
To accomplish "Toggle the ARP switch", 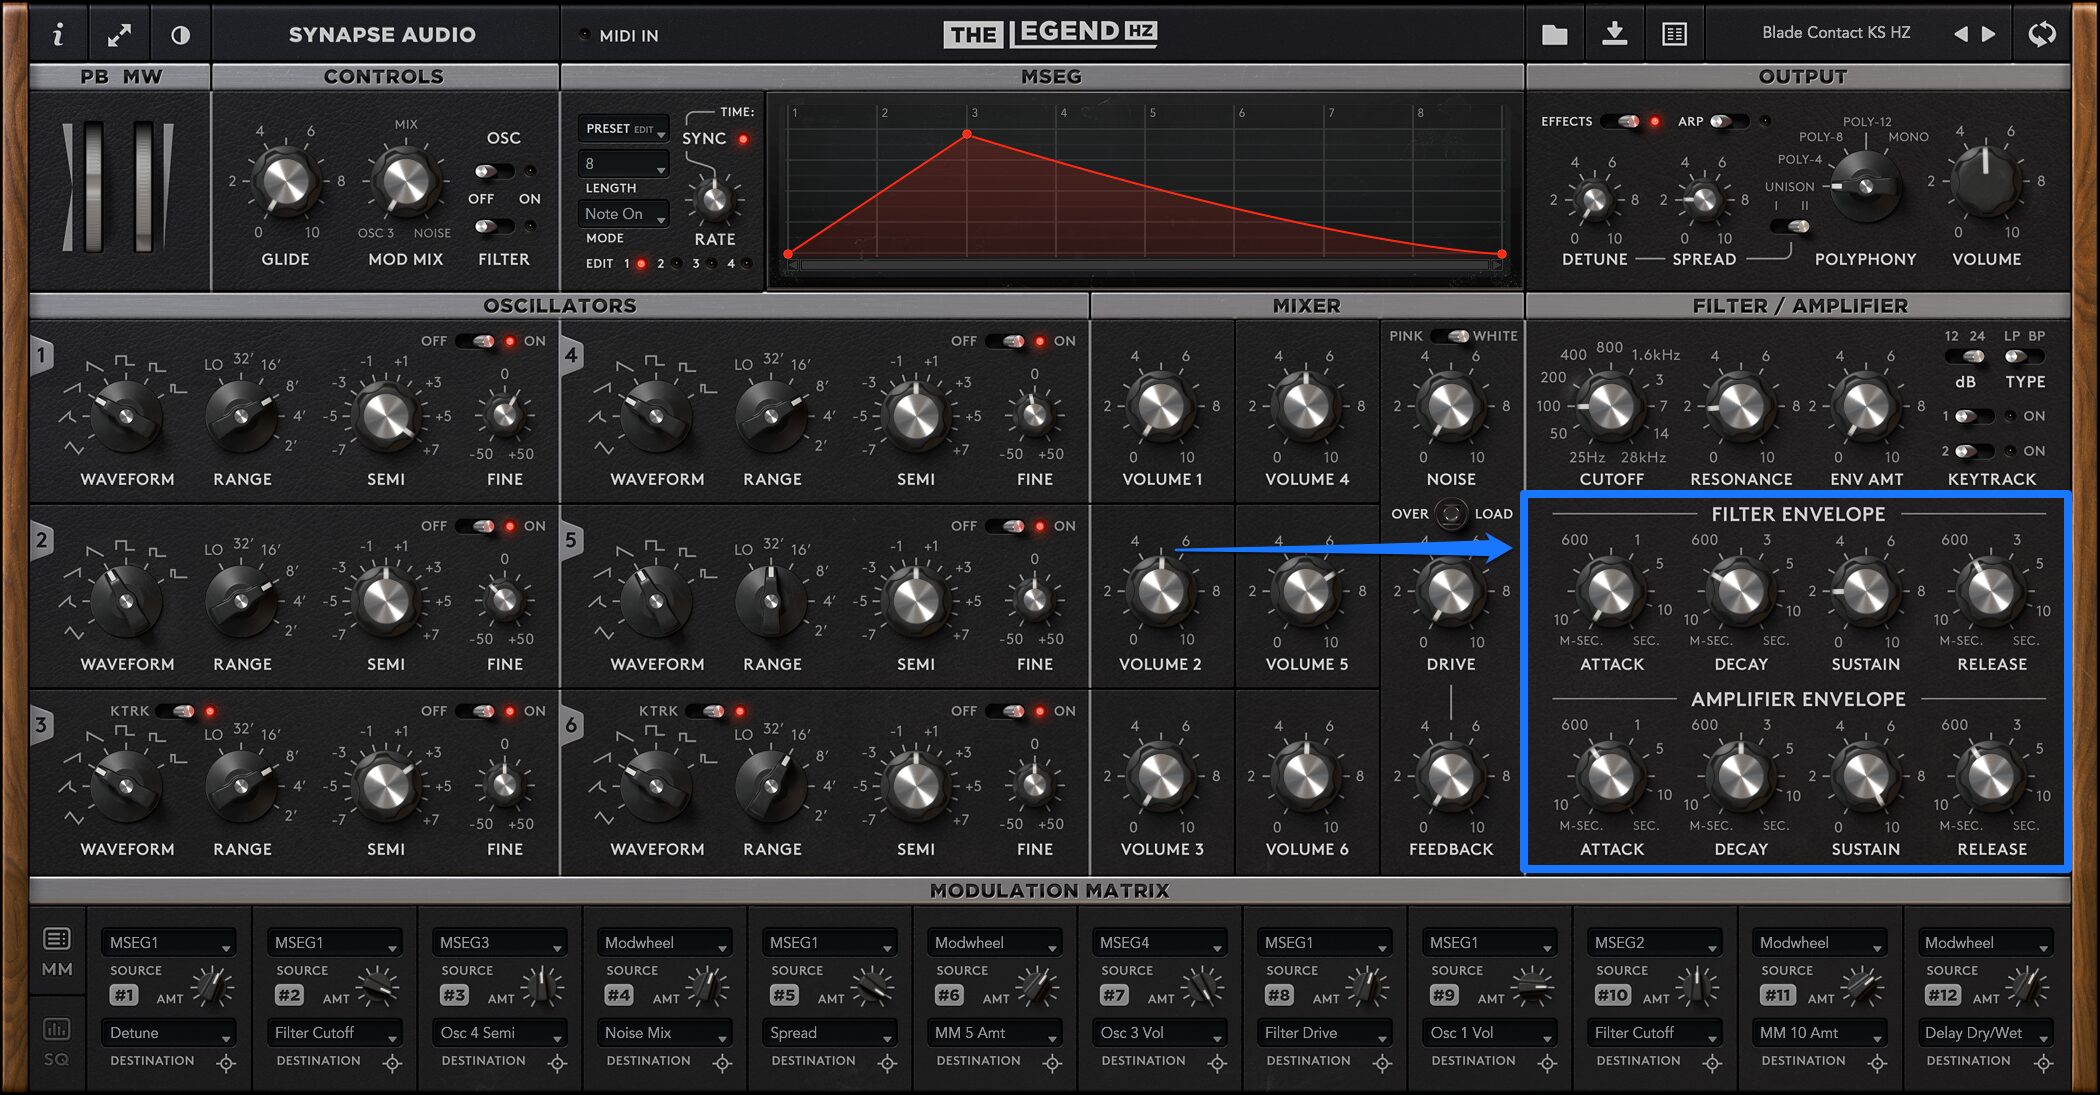I will point(1729,121).
